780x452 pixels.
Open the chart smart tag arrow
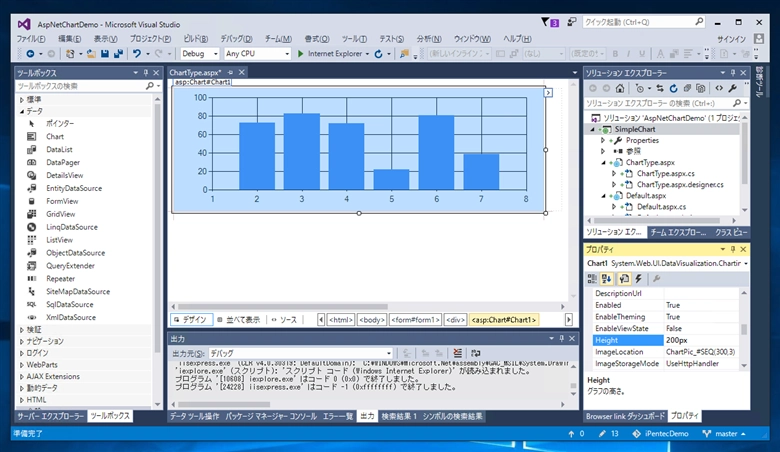[x=548, y=92]
